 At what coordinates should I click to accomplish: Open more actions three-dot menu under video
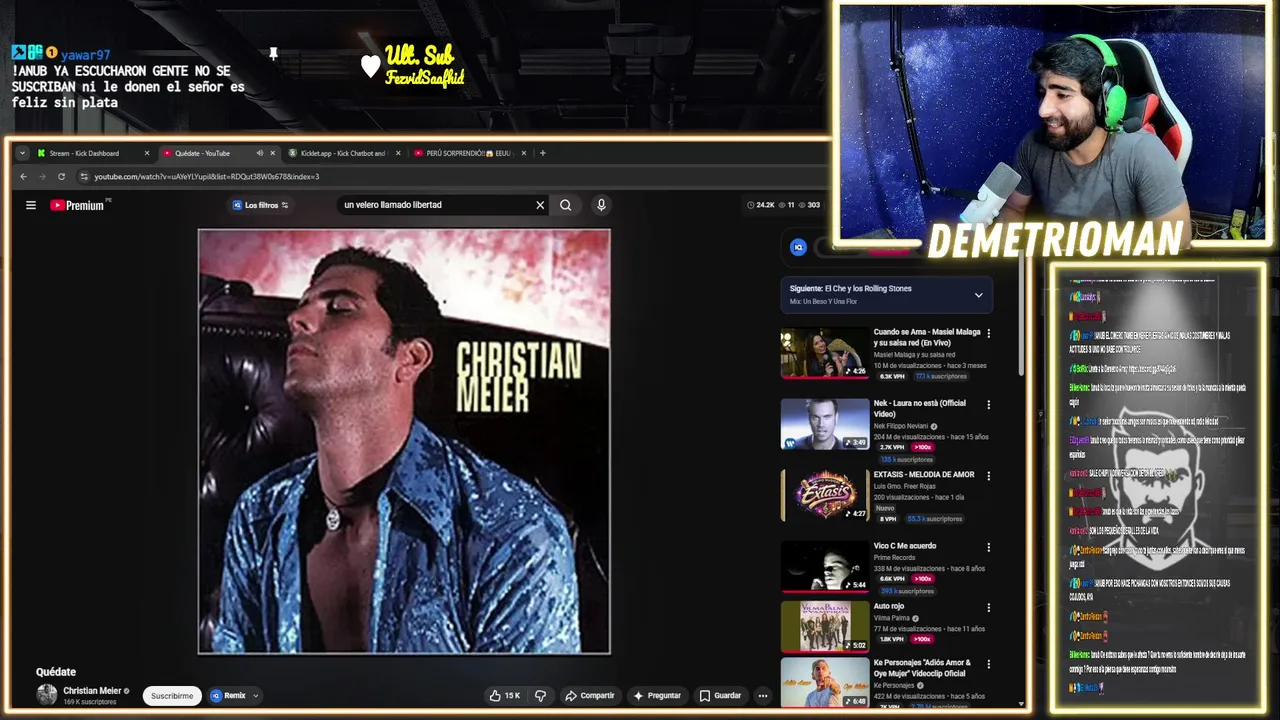pyautogui.click(x=763, y=695)
